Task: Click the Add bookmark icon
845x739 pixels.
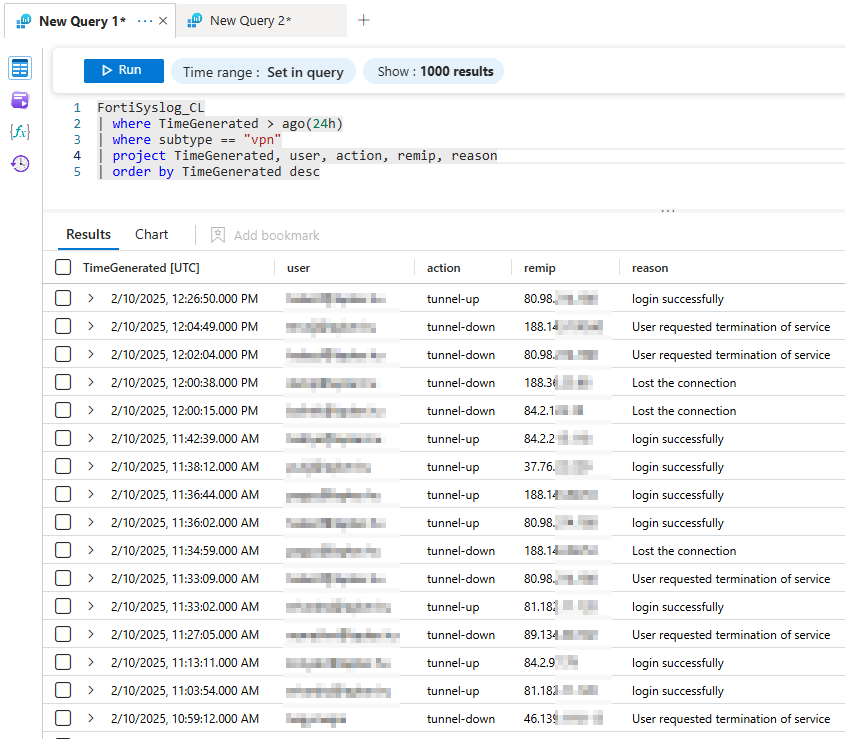Action: (218, 235)
